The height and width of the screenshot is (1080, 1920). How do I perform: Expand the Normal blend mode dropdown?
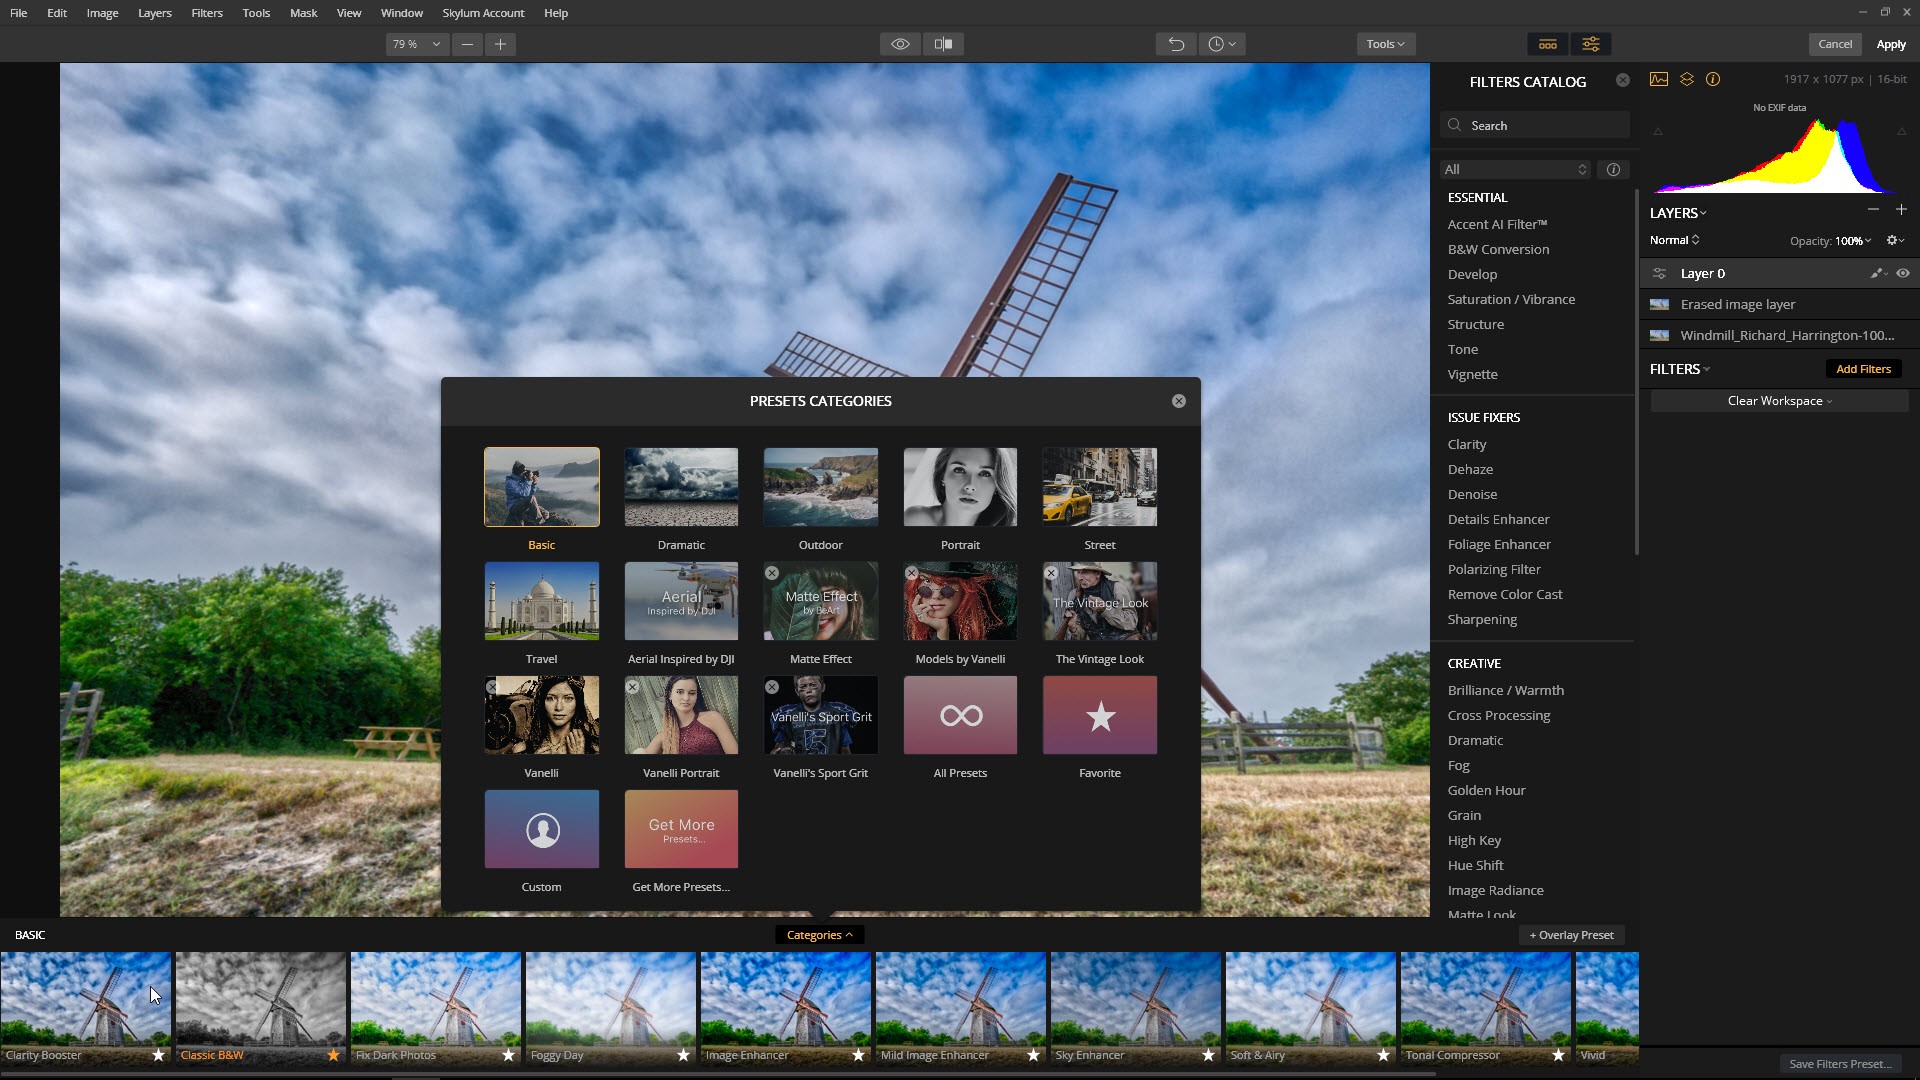(1675, 240)
